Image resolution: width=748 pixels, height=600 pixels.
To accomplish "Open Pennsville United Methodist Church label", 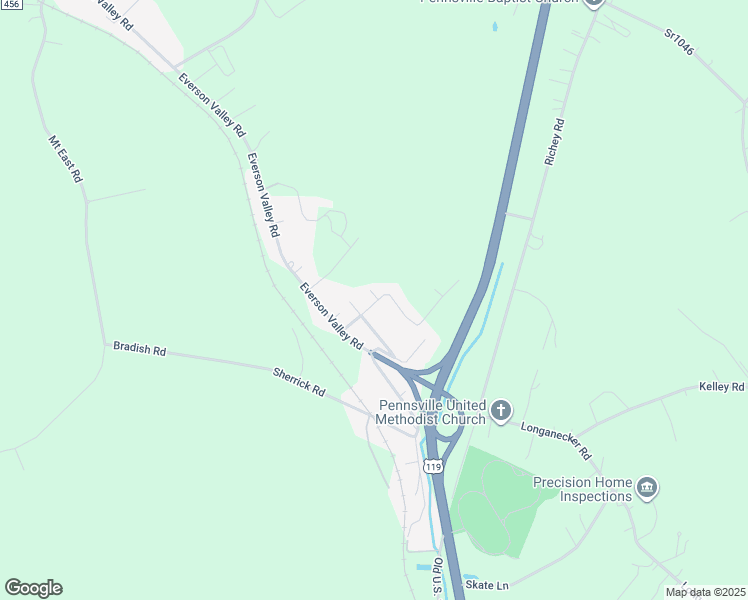I will click(x=431, y=413).
